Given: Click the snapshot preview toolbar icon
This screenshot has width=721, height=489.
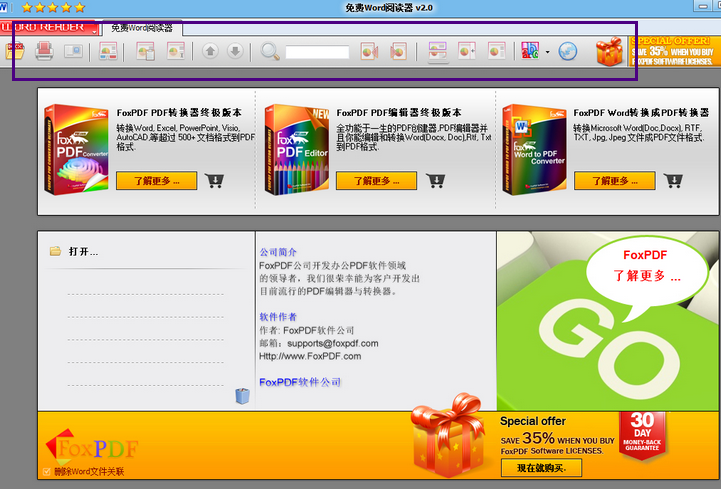Looking at the screenshot, I should pyautogui.click(x=74, y=51).
